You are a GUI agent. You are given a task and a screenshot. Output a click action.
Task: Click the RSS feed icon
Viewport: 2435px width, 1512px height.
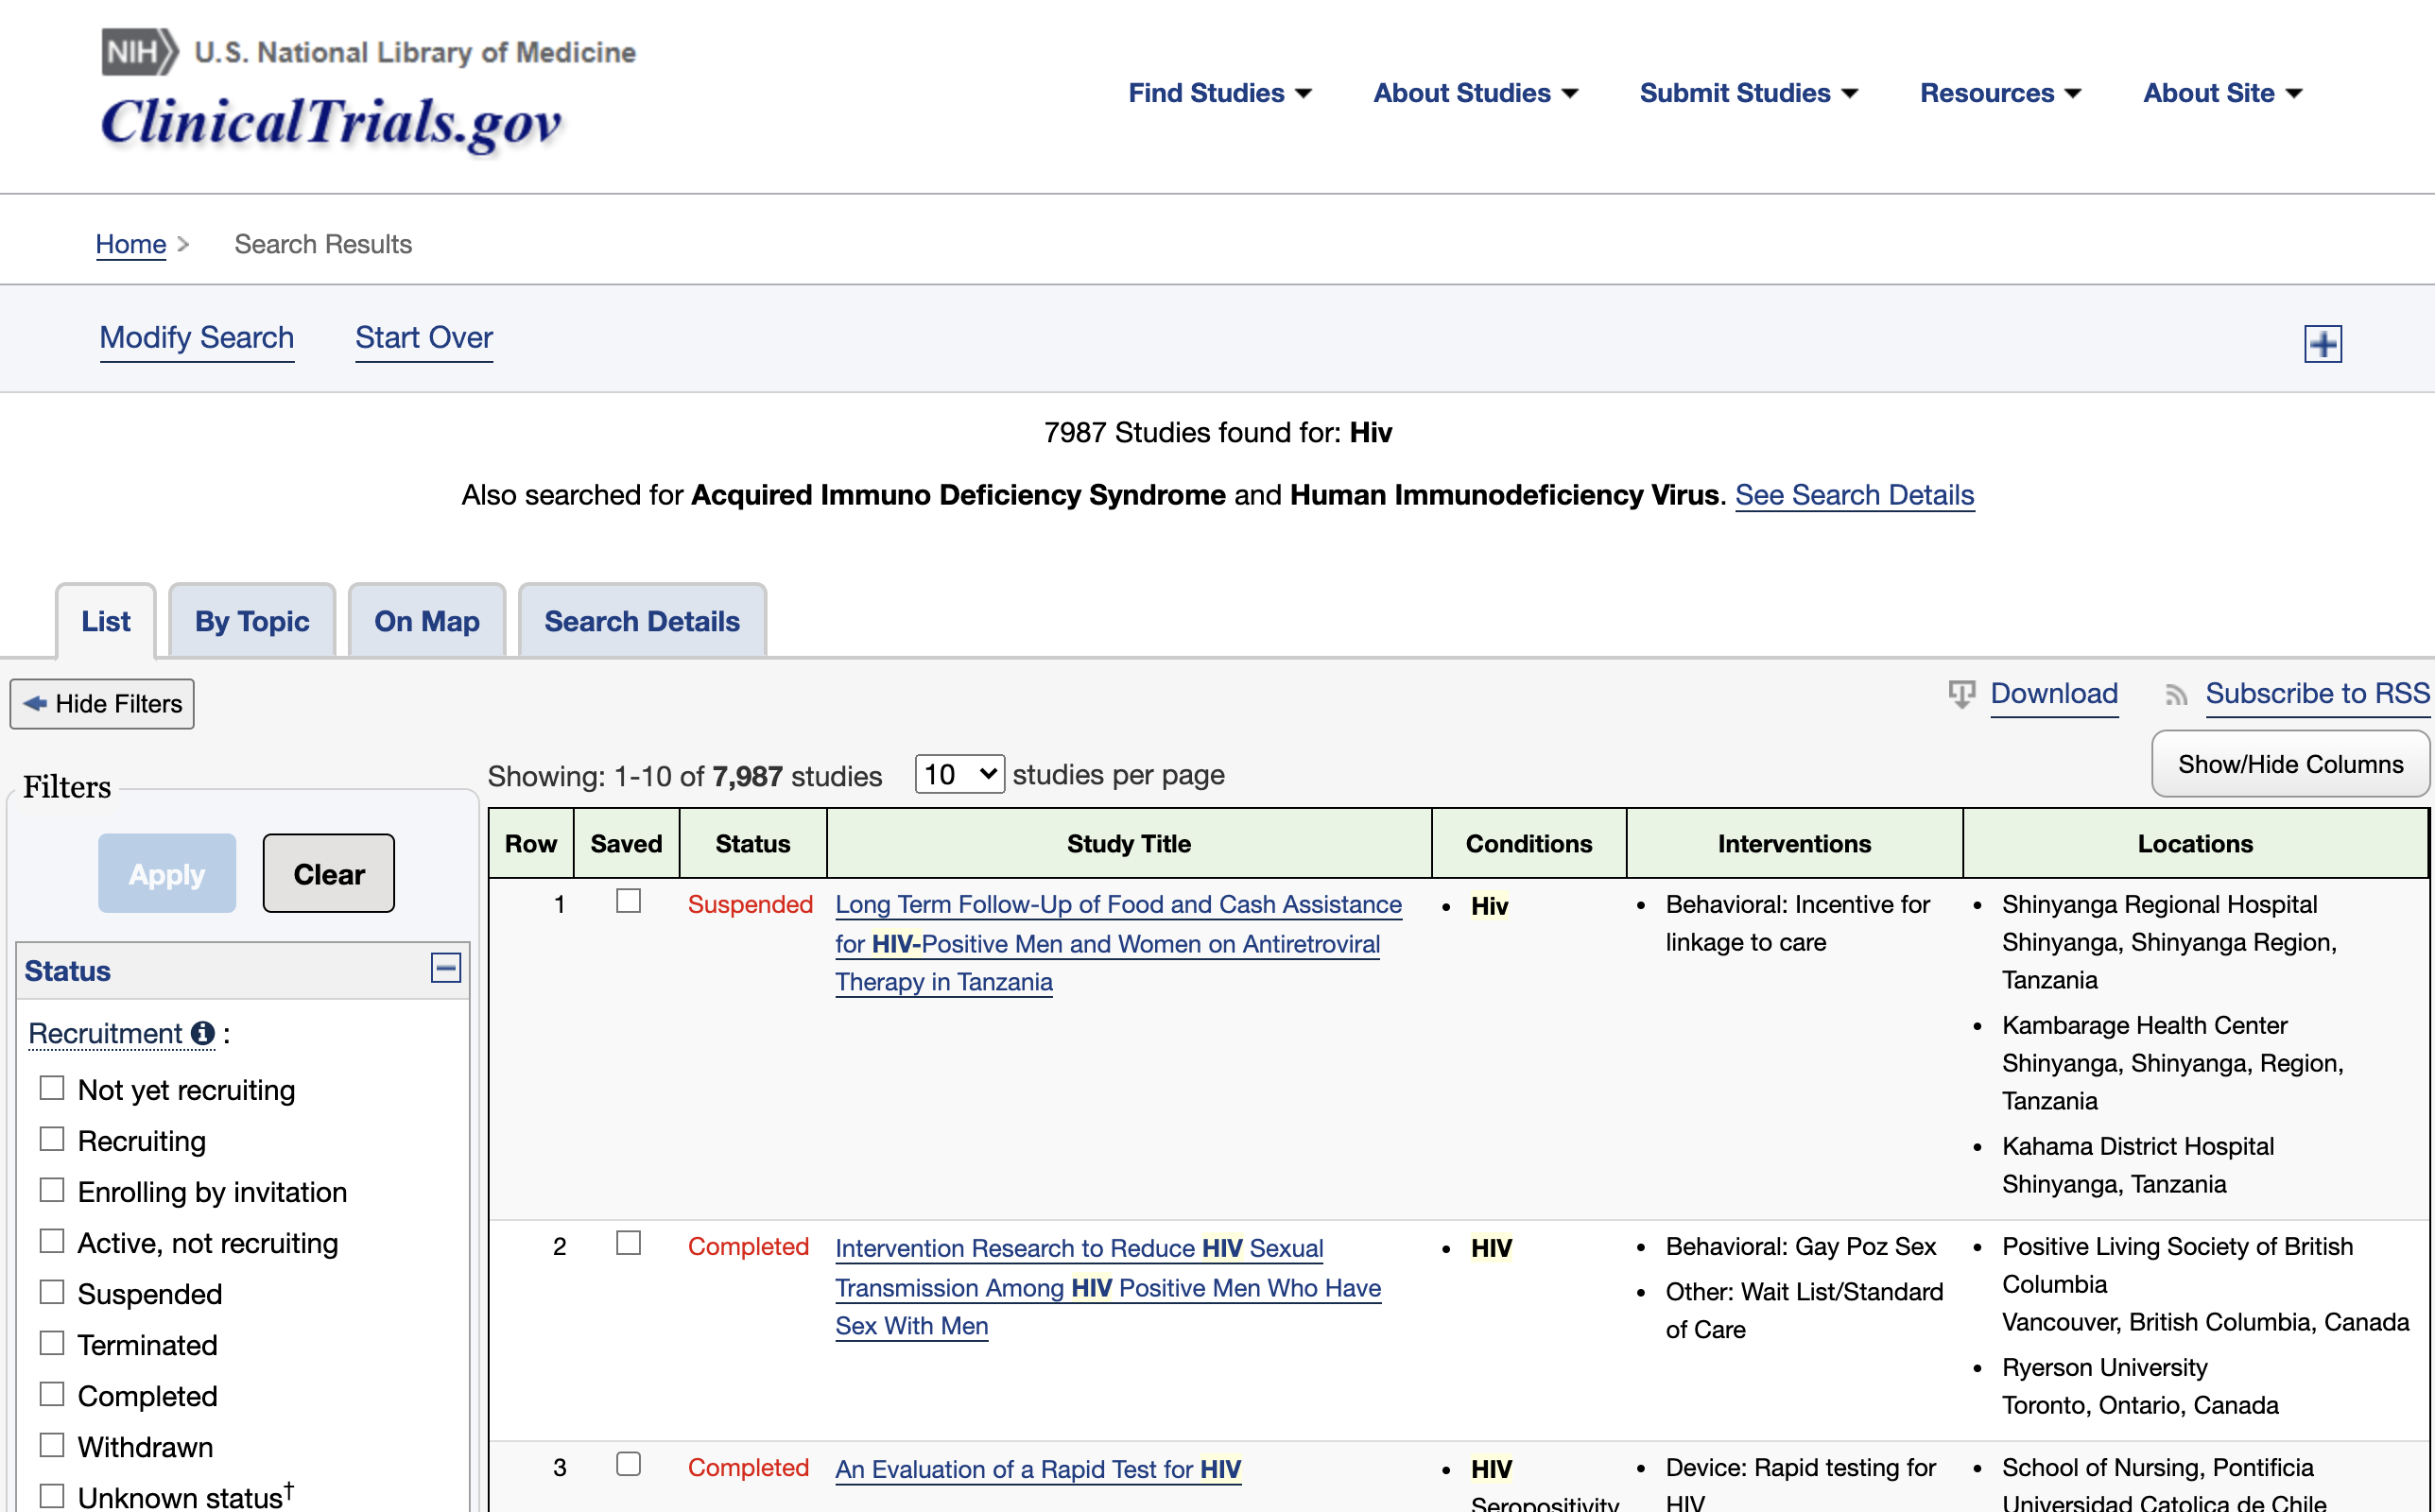click(x=2175, y=695)
